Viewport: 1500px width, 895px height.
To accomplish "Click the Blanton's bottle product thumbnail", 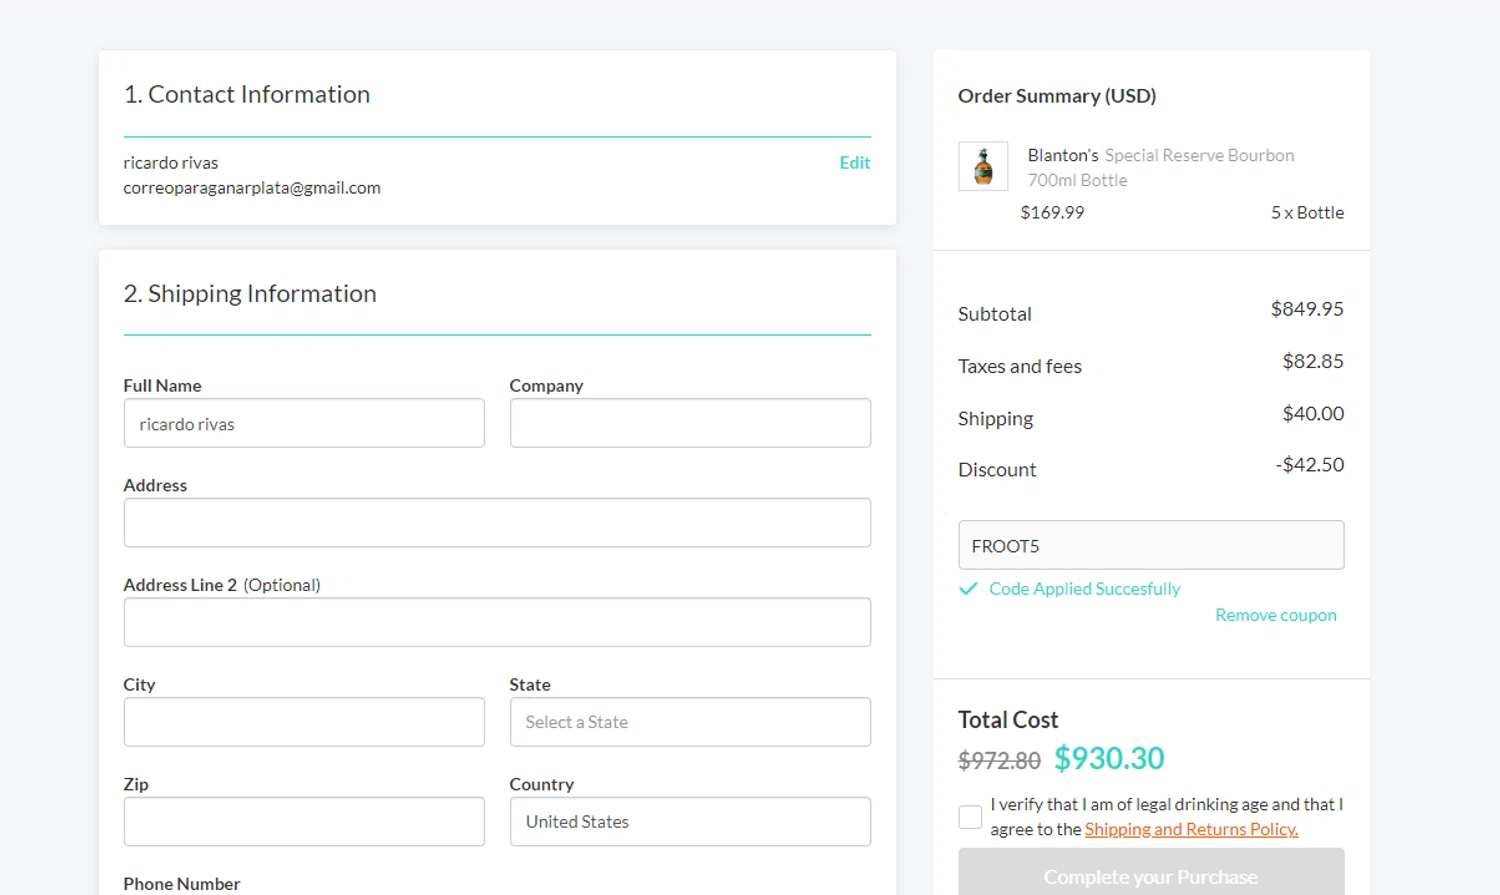I will [x=983, y=166].
